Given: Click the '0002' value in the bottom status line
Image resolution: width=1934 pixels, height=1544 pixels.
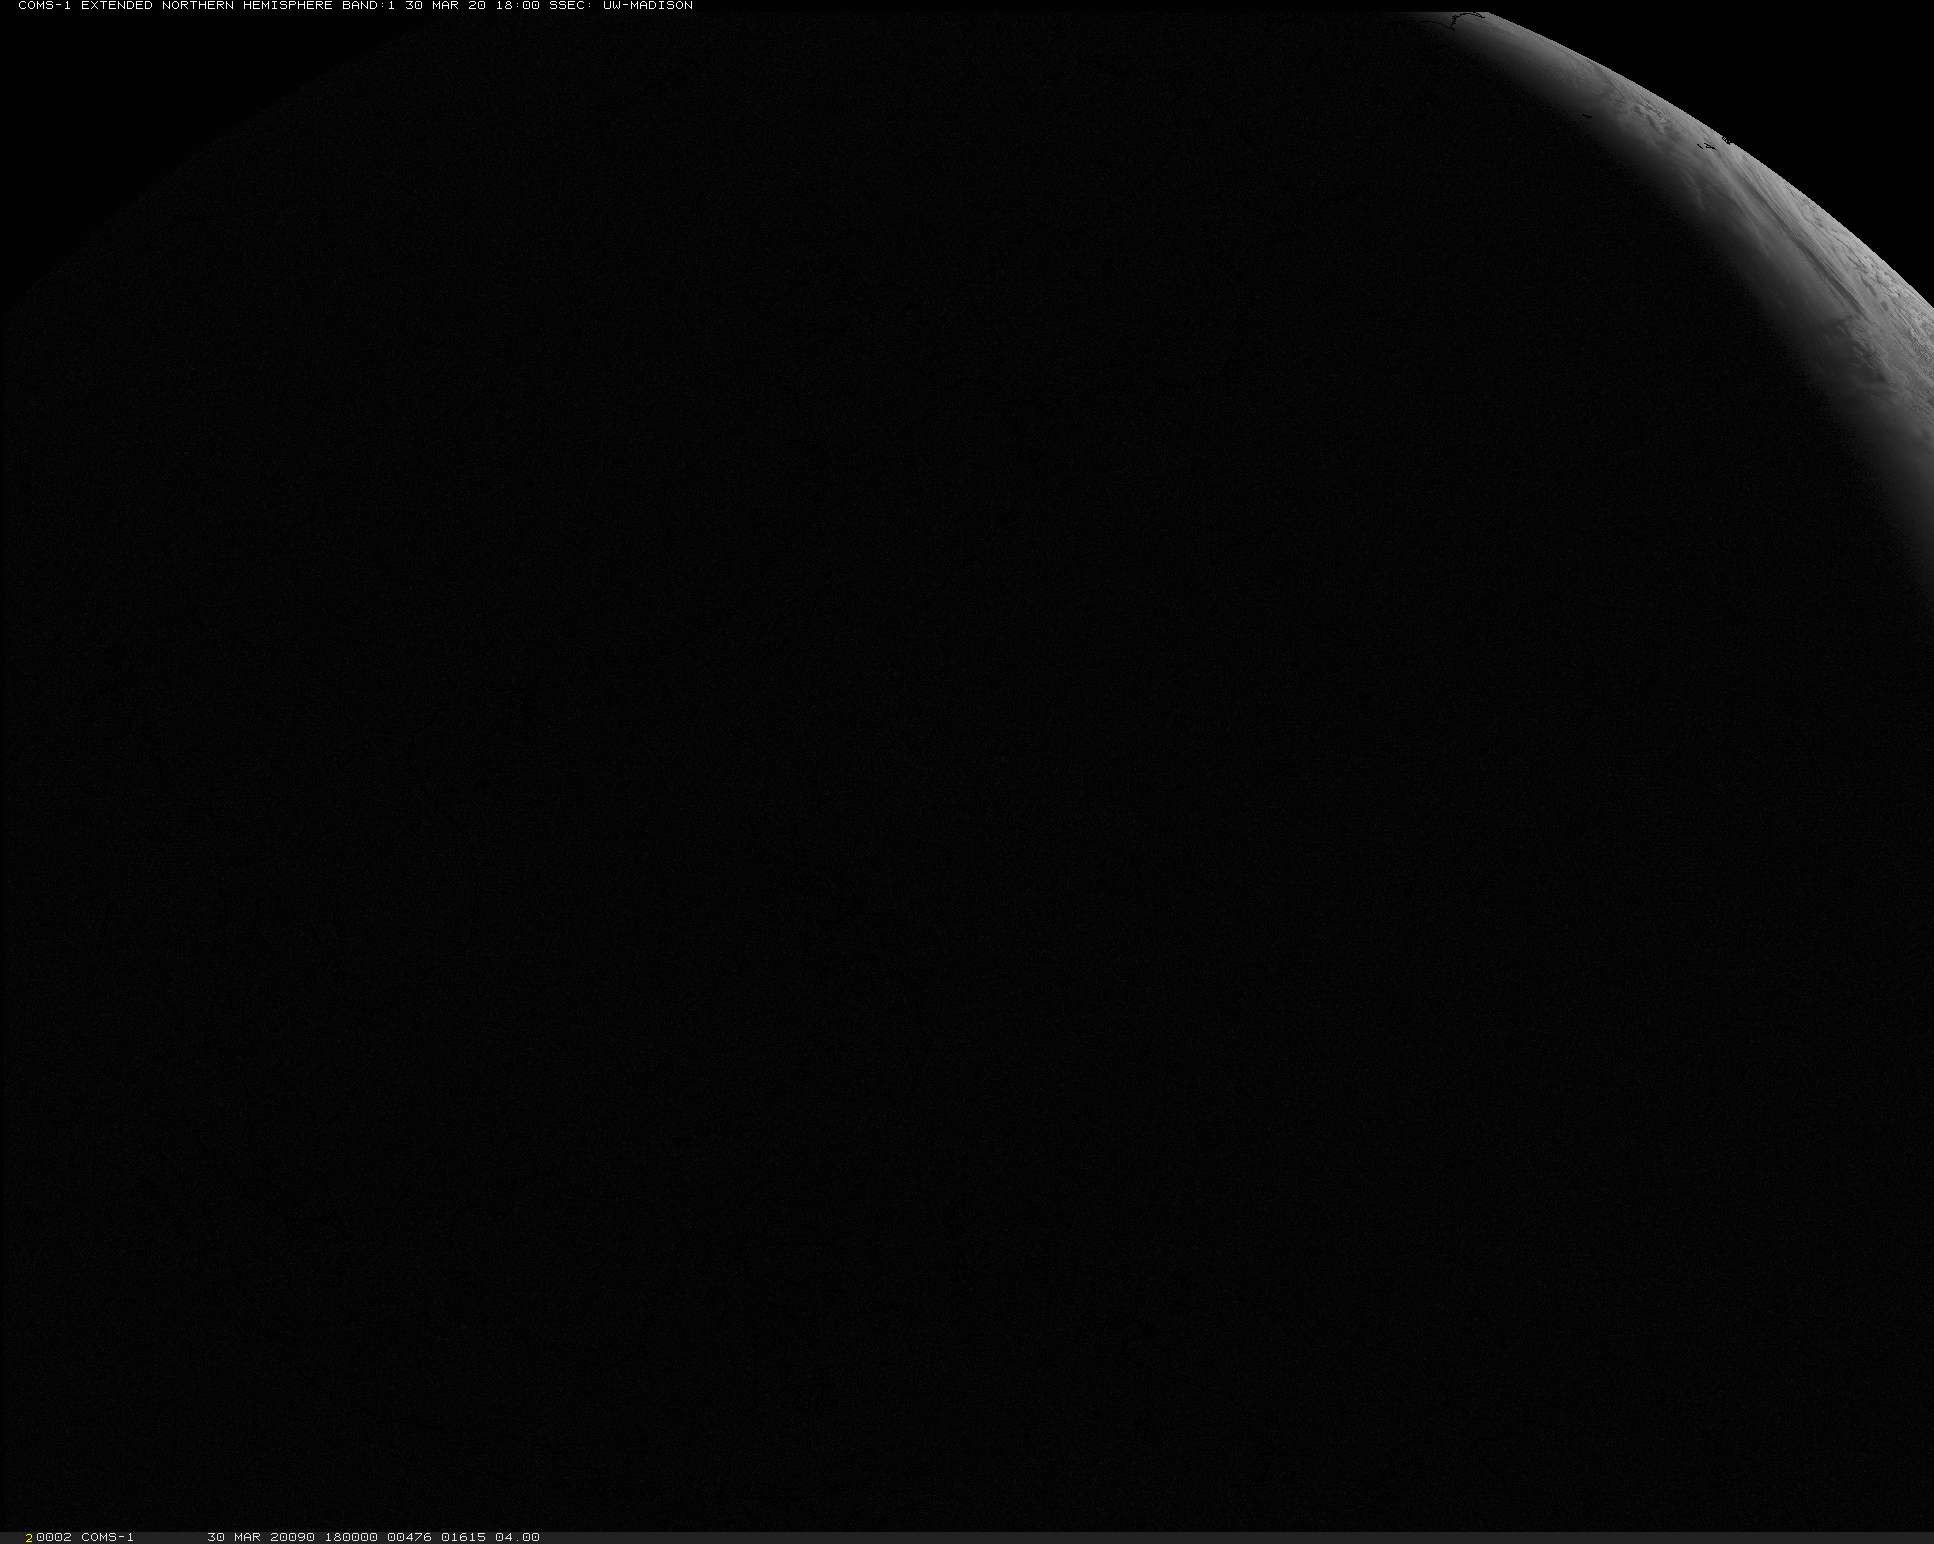Looking at the screenshot, I should click(54, 1537).
